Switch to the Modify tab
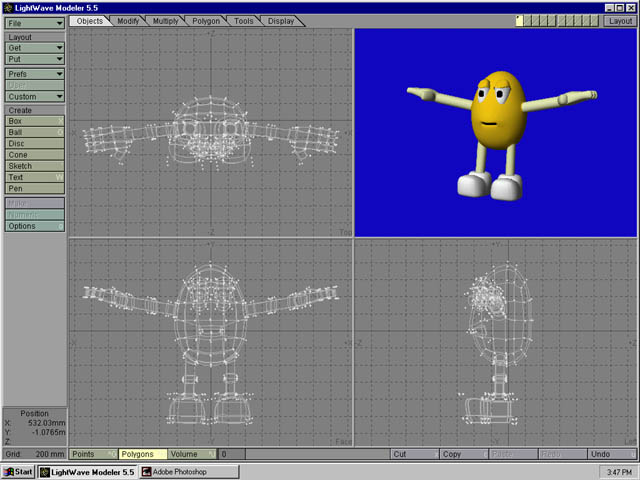Screen dimensions: 640x480 [x=128, y=20]
